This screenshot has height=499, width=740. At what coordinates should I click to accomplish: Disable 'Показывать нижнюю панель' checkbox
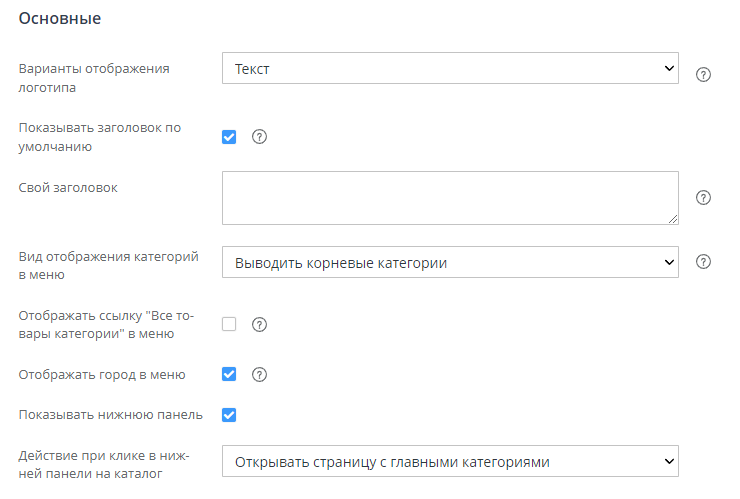[229, 414]
